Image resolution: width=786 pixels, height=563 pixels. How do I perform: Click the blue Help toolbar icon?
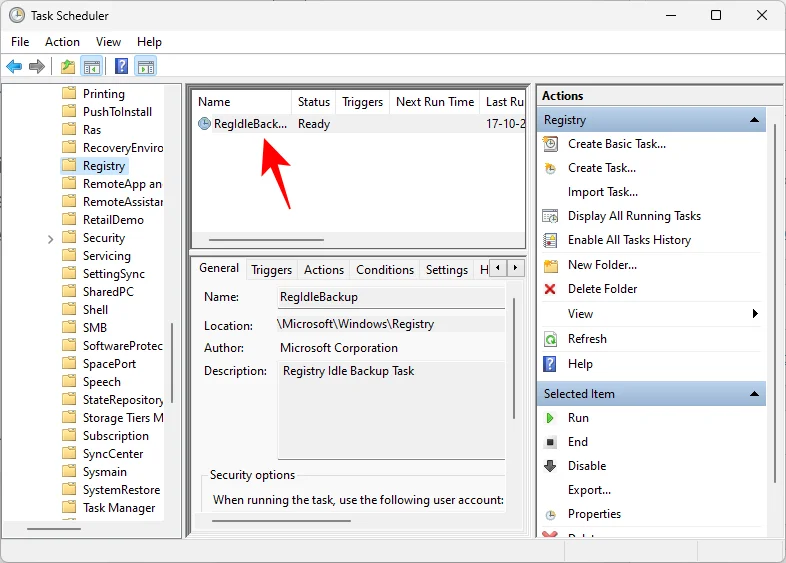pyautogui.click(x=120, y=67)
